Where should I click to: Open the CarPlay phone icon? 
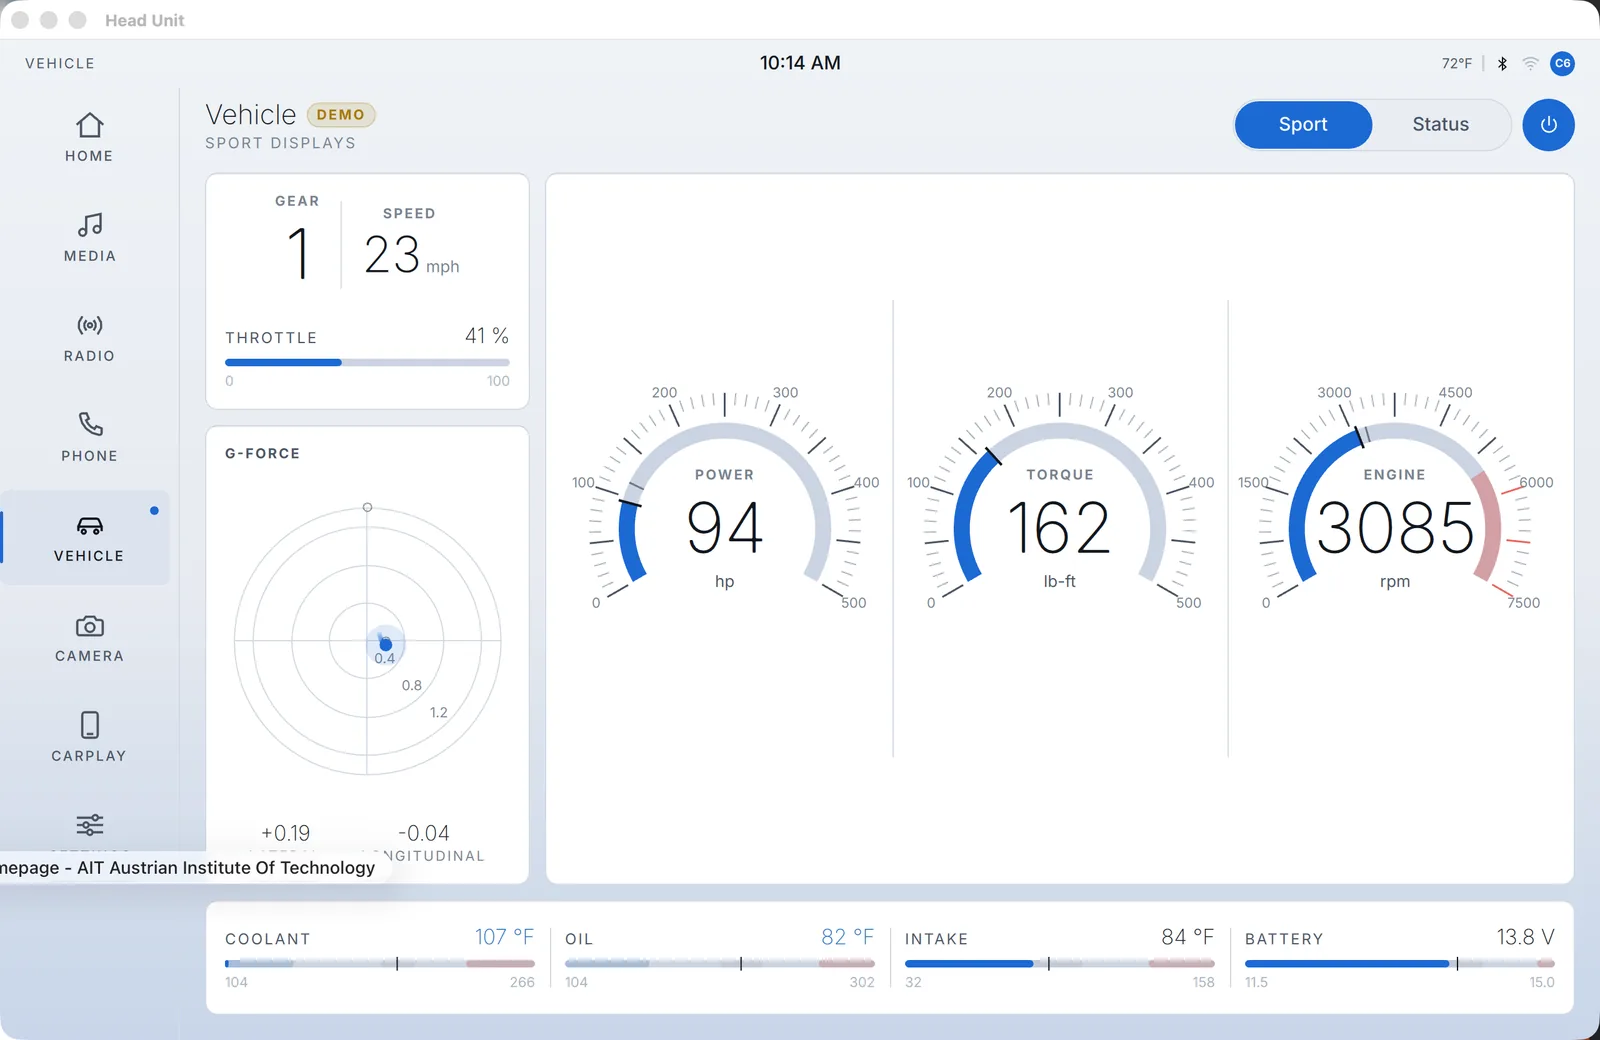pyautogui.click(x=89, y=725)
